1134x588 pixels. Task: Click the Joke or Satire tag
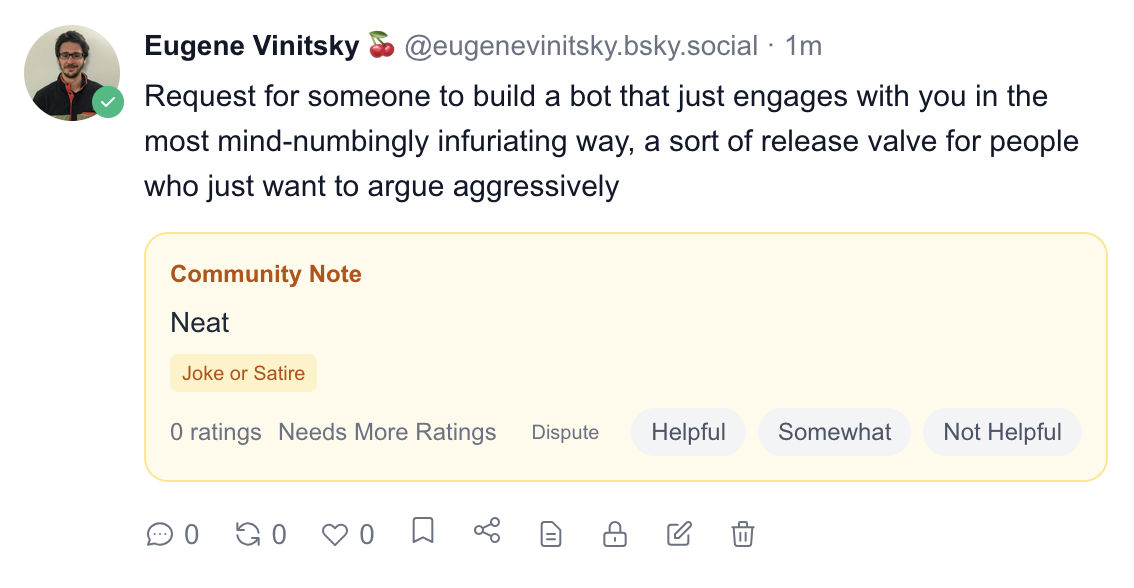243,373
